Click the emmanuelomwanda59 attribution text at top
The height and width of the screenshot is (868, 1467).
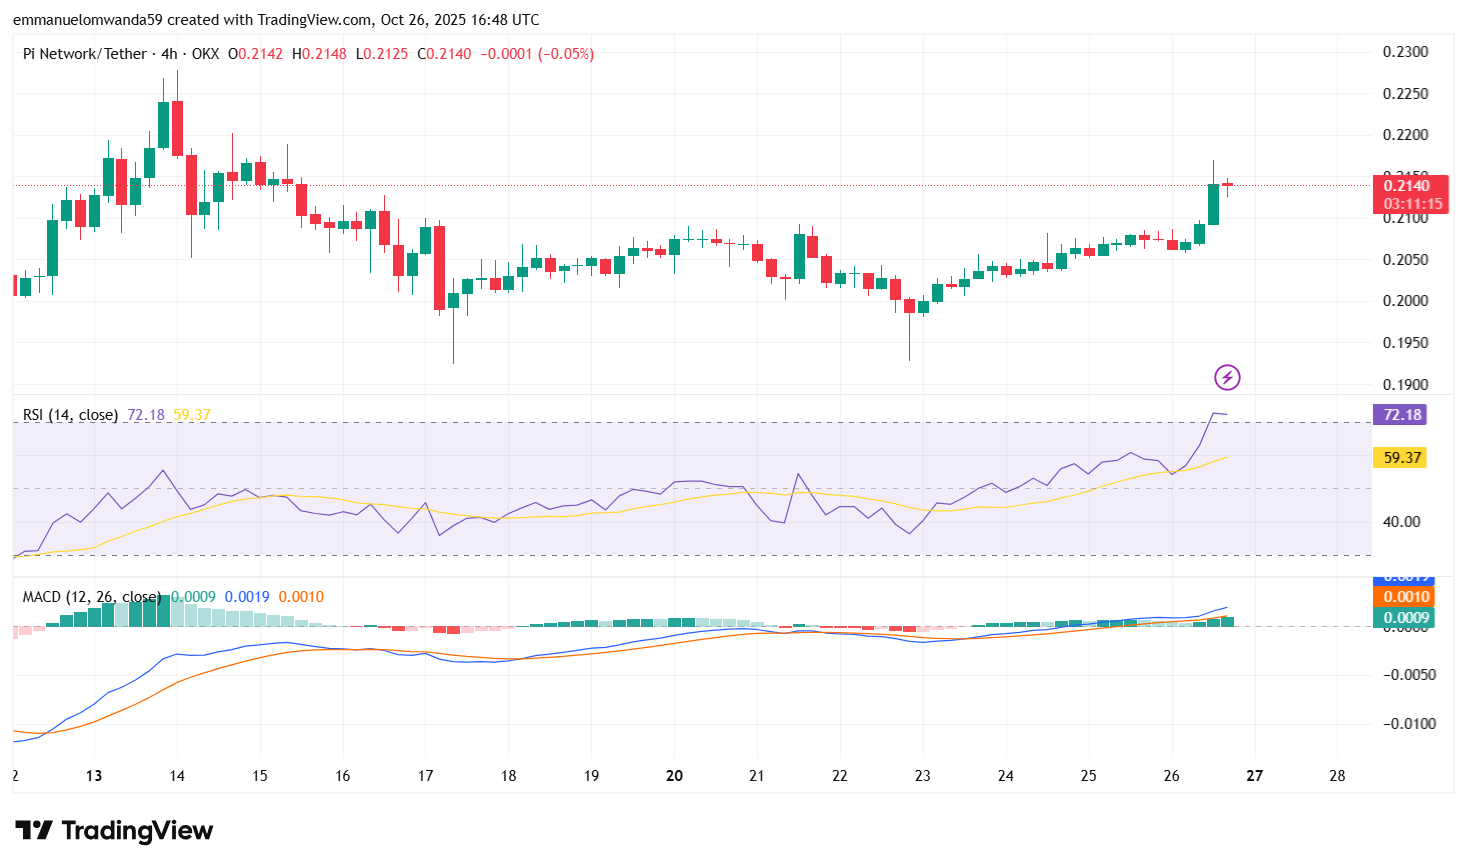coord(86,19)
